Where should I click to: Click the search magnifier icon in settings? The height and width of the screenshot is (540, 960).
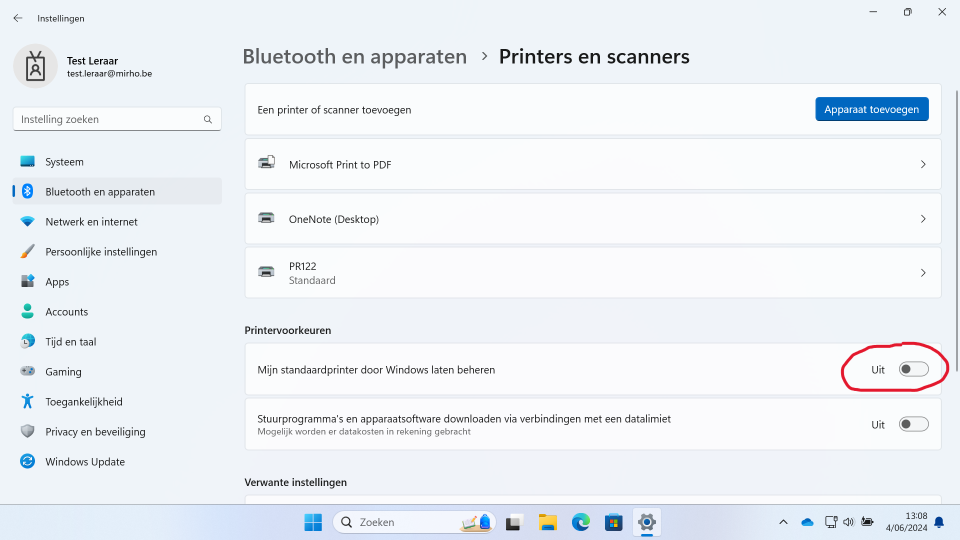pos(208,119)
